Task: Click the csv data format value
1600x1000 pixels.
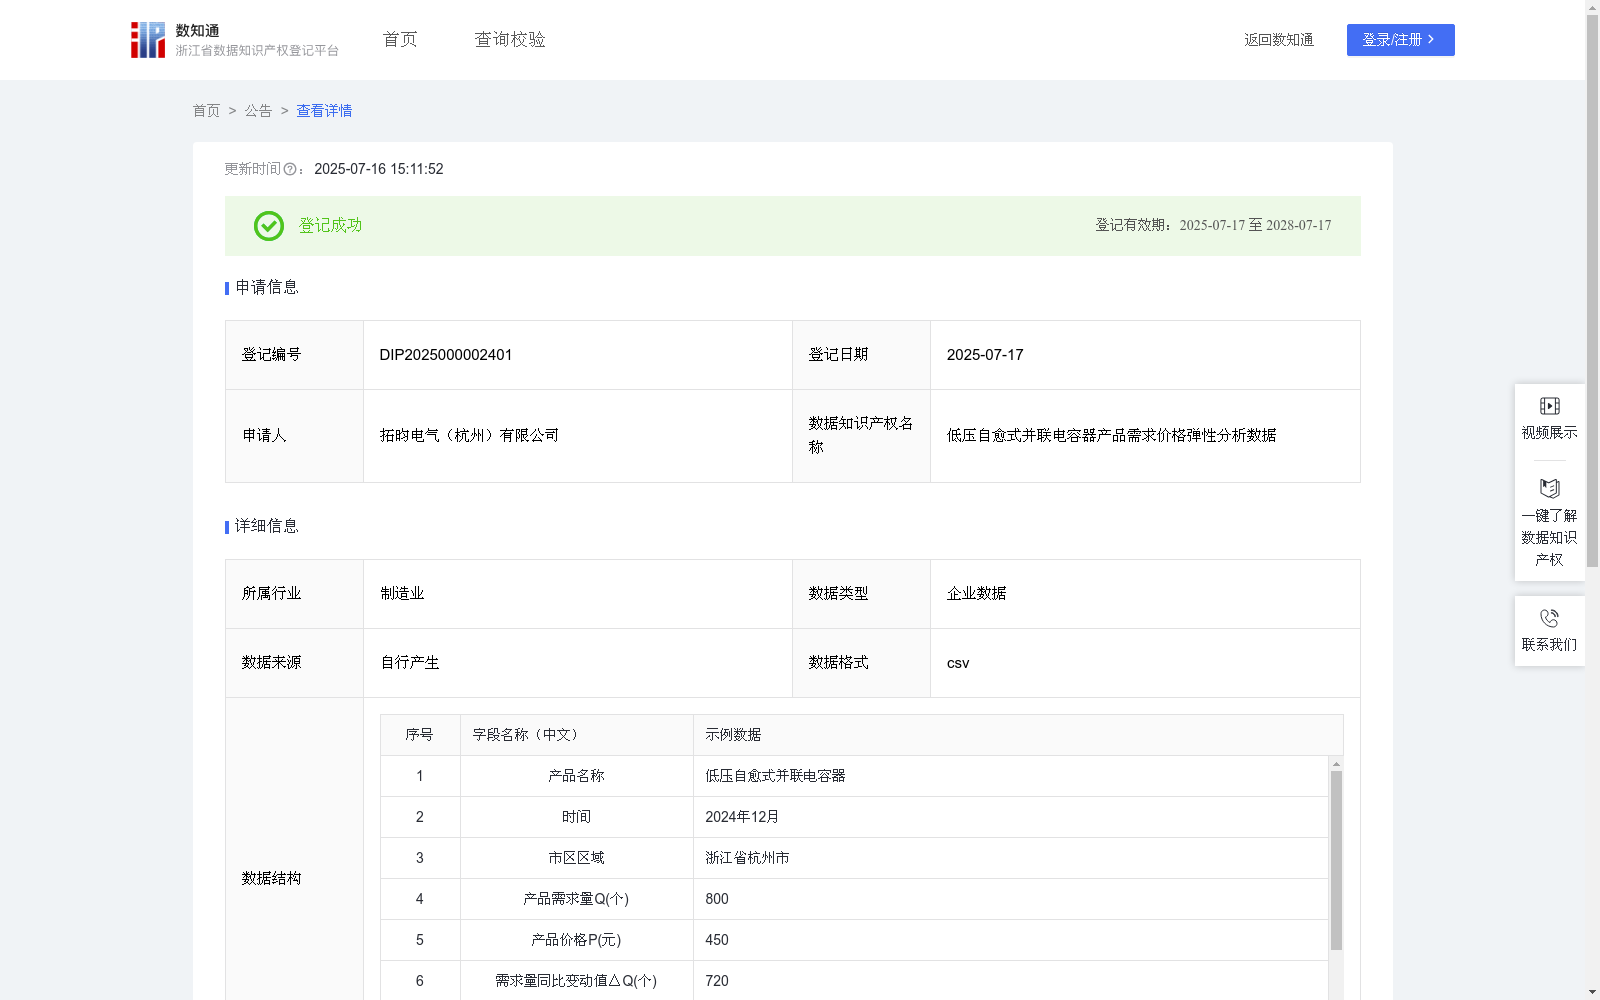Action: [958, 663]
